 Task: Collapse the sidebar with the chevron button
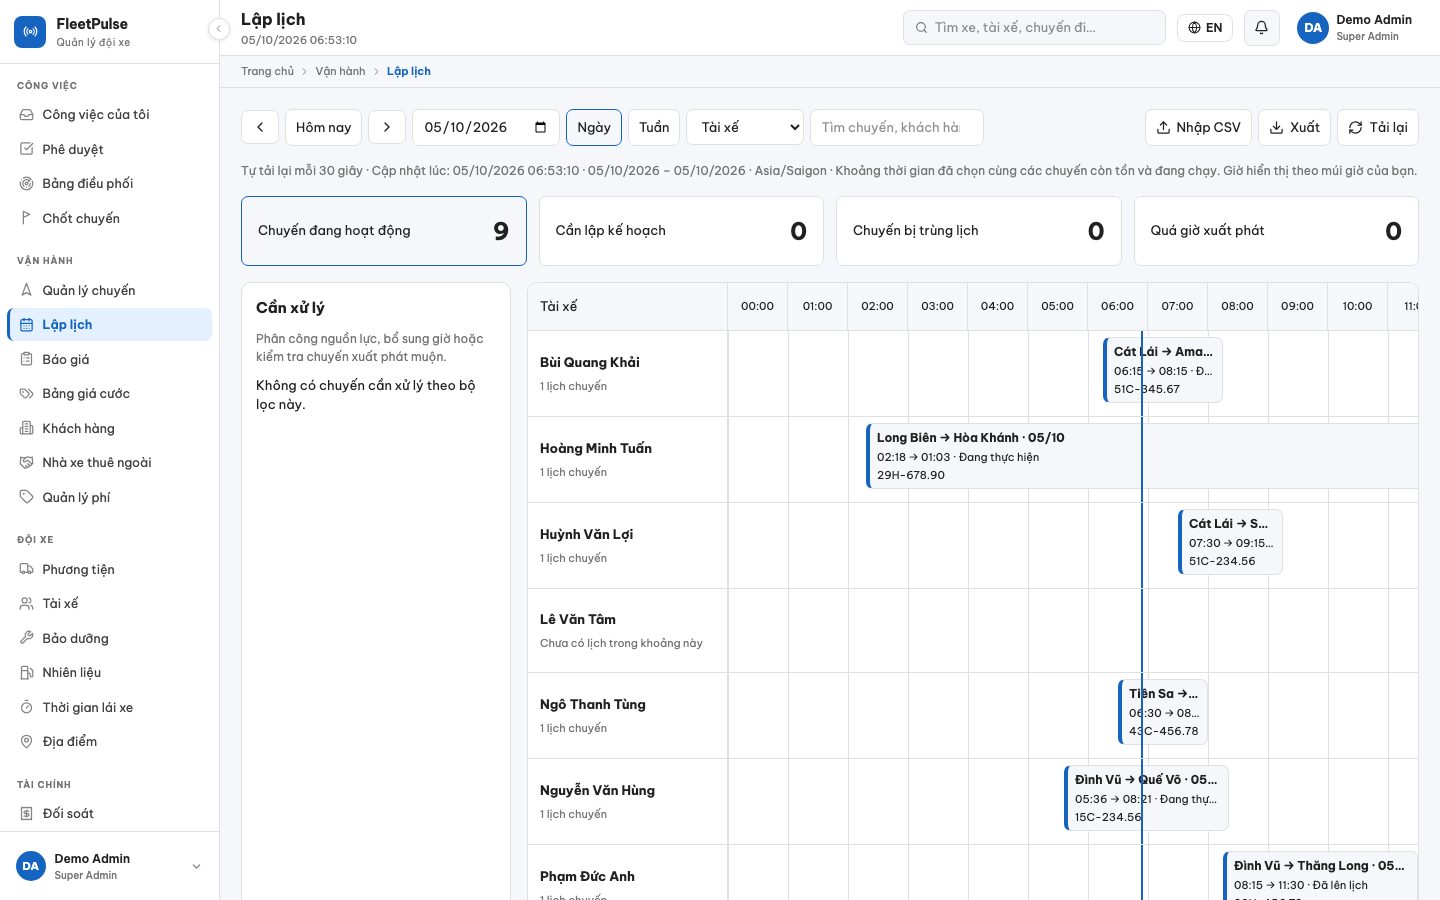(219, 29)
